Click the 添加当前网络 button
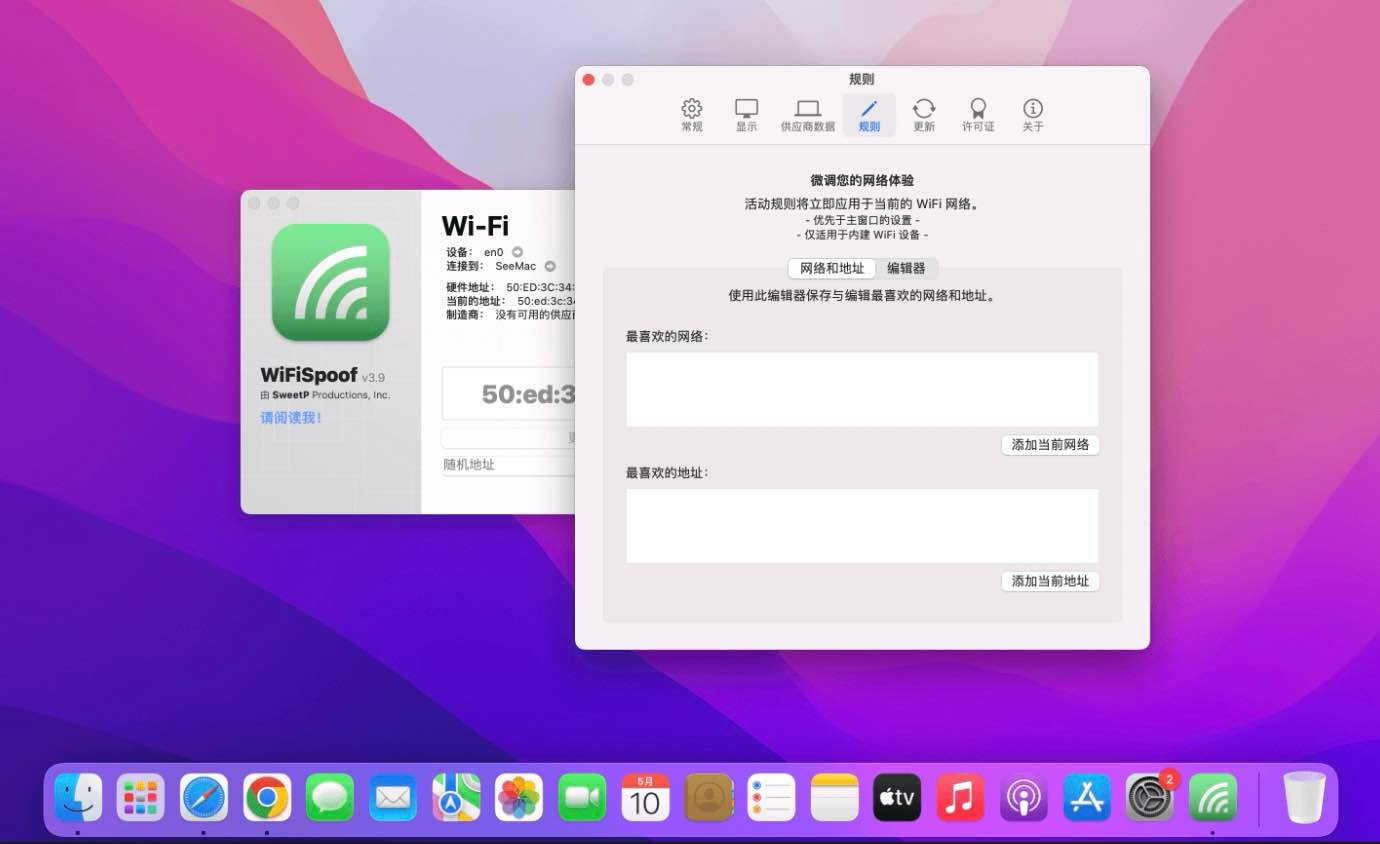 click(x=1050, y=445)
